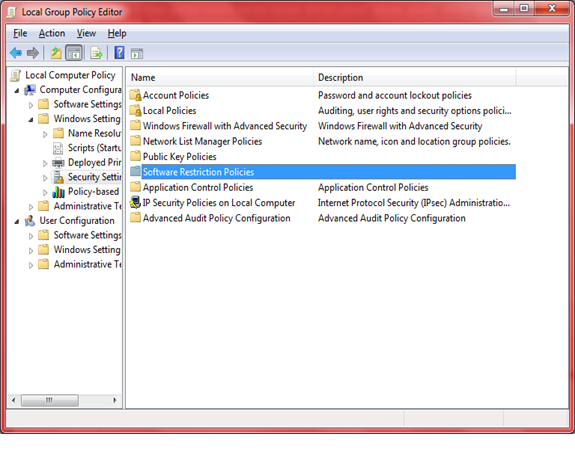Collapse the User Configuration tree node
Viewport: 575px width, 476px height.
point(17,221)
